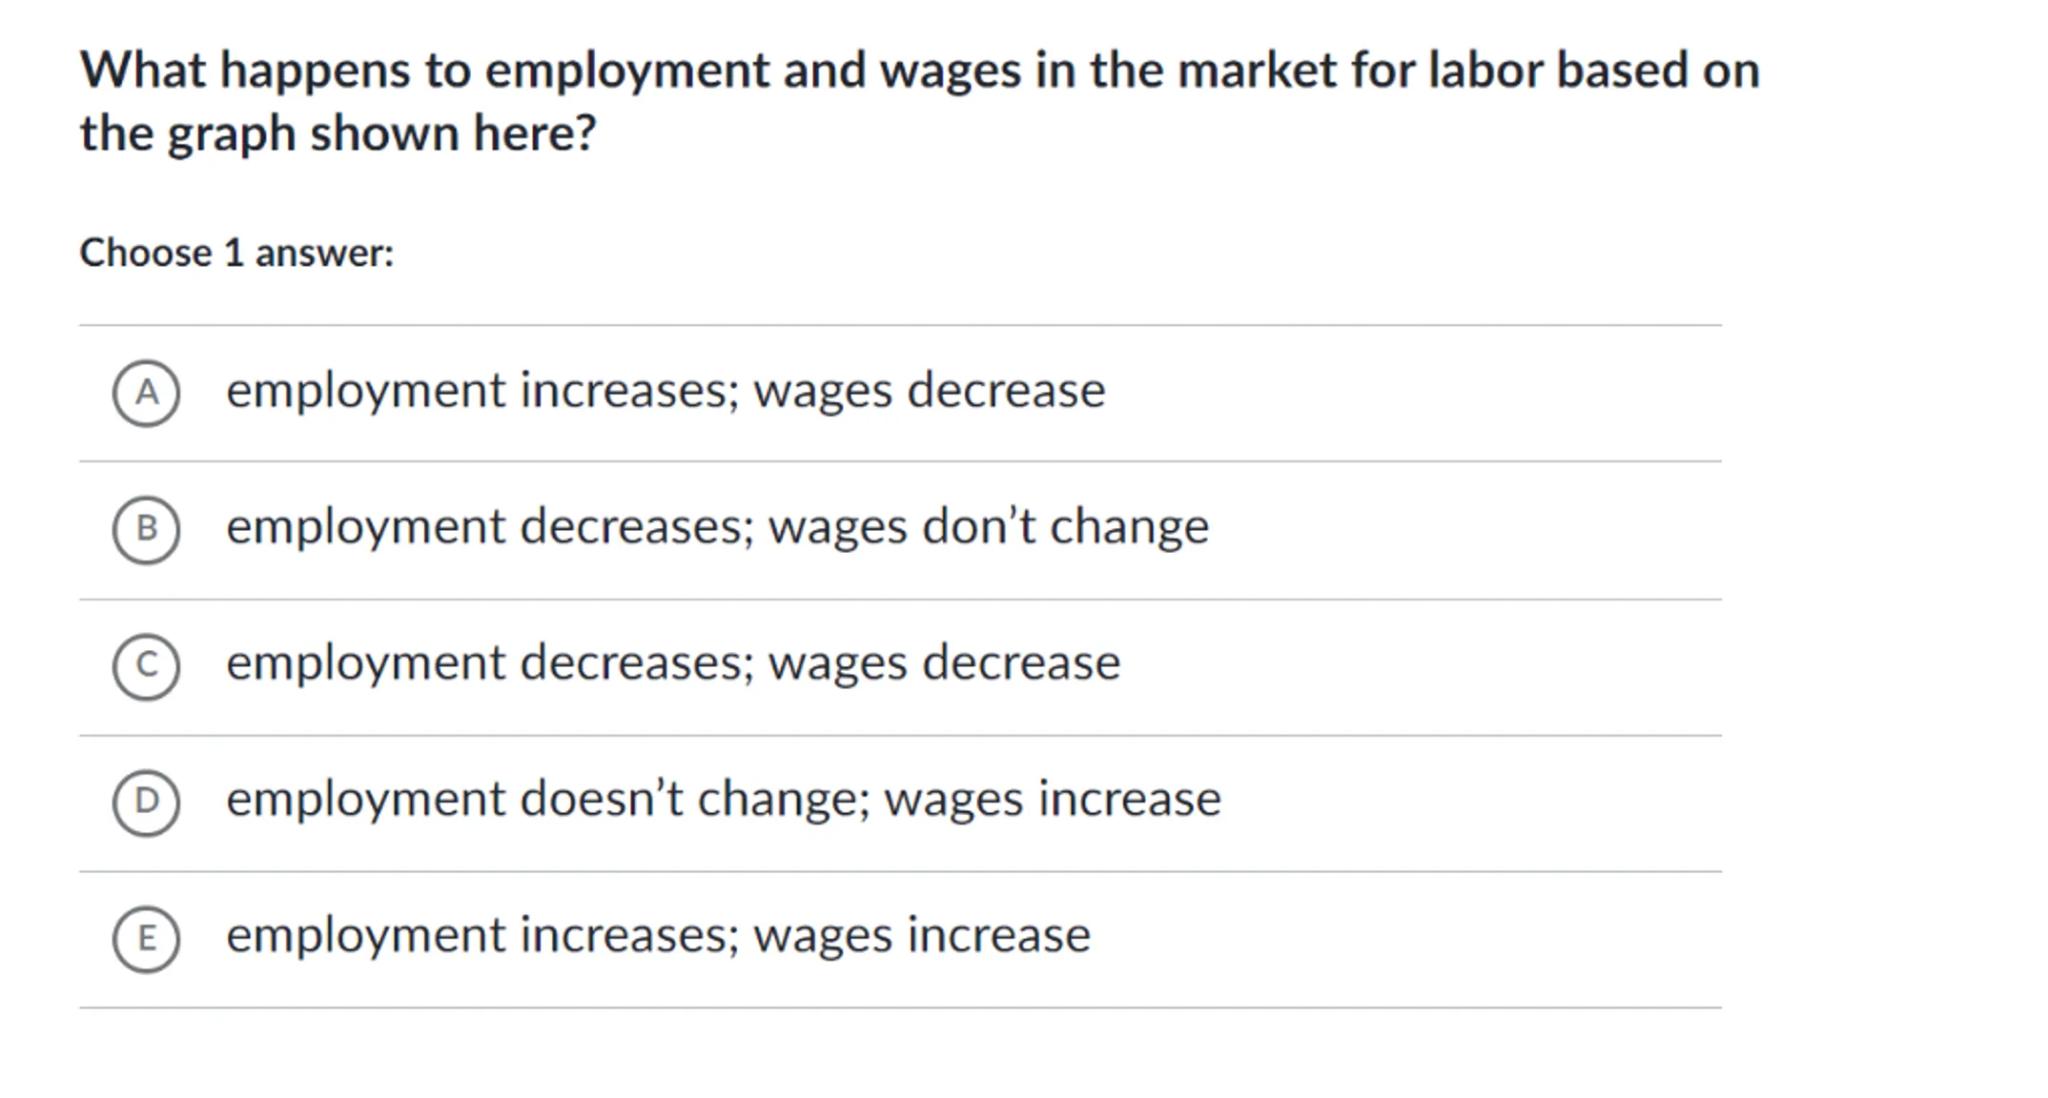Click 'employment increases; wages decrease' answer text
The height and width of the screenshot is (1098, 2048).
click(665, 390)
